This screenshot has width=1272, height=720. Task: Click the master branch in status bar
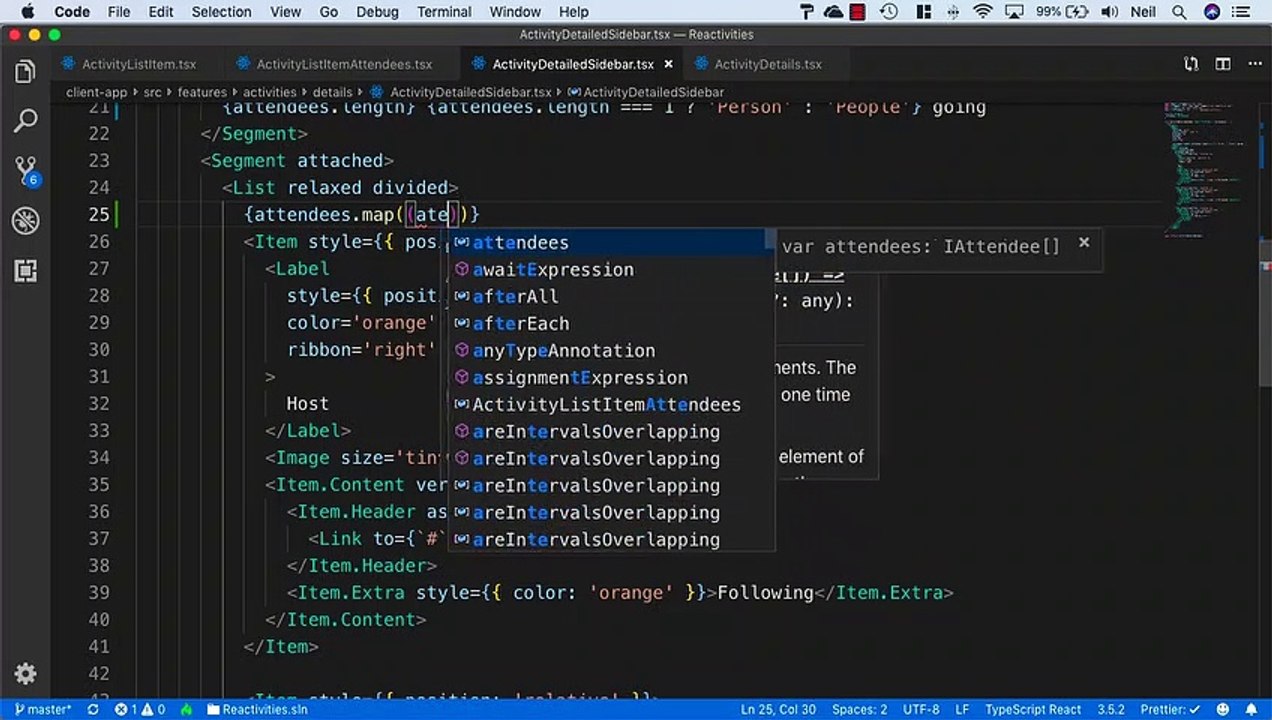coord(44,709)
